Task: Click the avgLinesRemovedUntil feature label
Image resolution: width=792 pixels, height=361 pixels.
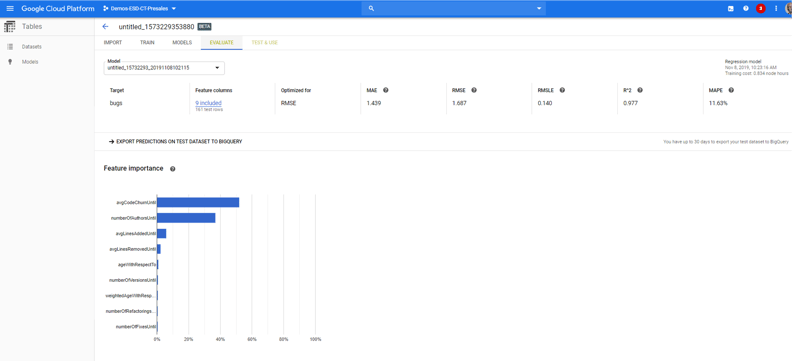Action: (x=132, y=249)
